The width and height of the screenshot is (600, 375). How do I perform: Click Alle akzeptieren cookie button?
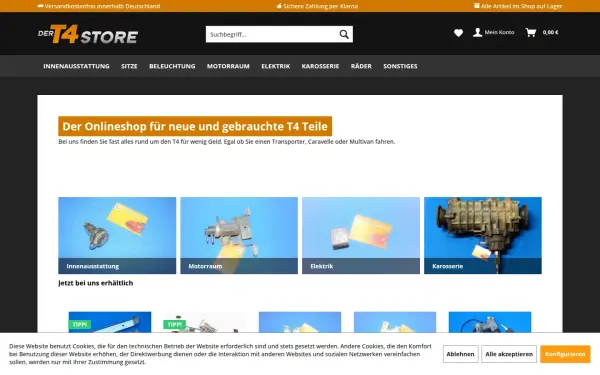click(x=509, y=354)
